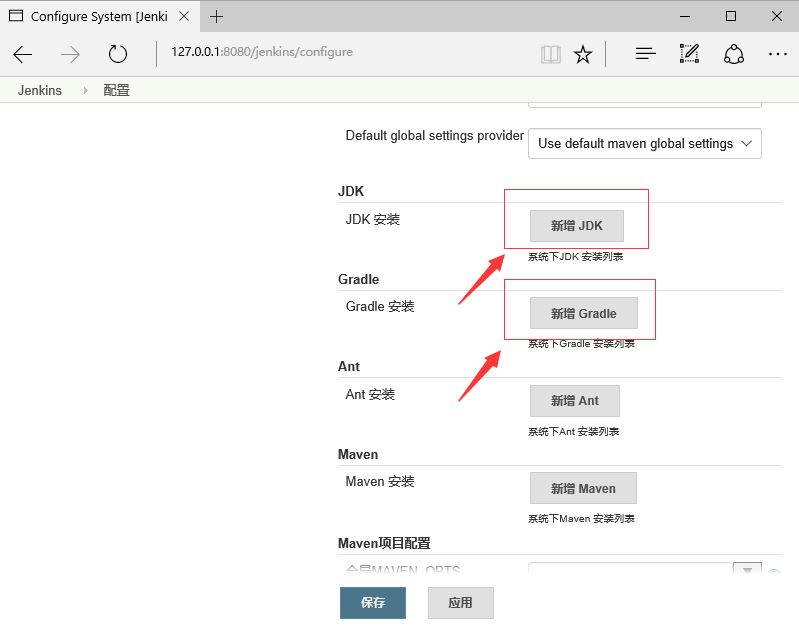Image resolution: width=799 pixels, height=629 pixels.
Task: Click the Default global settings provider label
Action: pos(435,136)
